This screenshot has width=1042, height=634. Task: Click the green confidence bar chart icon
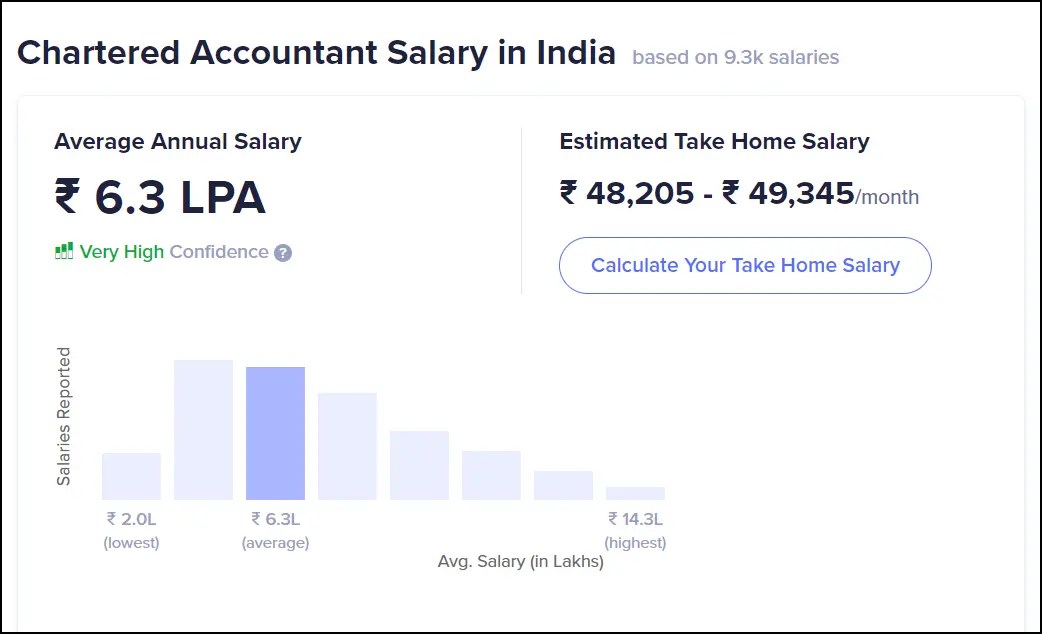(64, 251)
